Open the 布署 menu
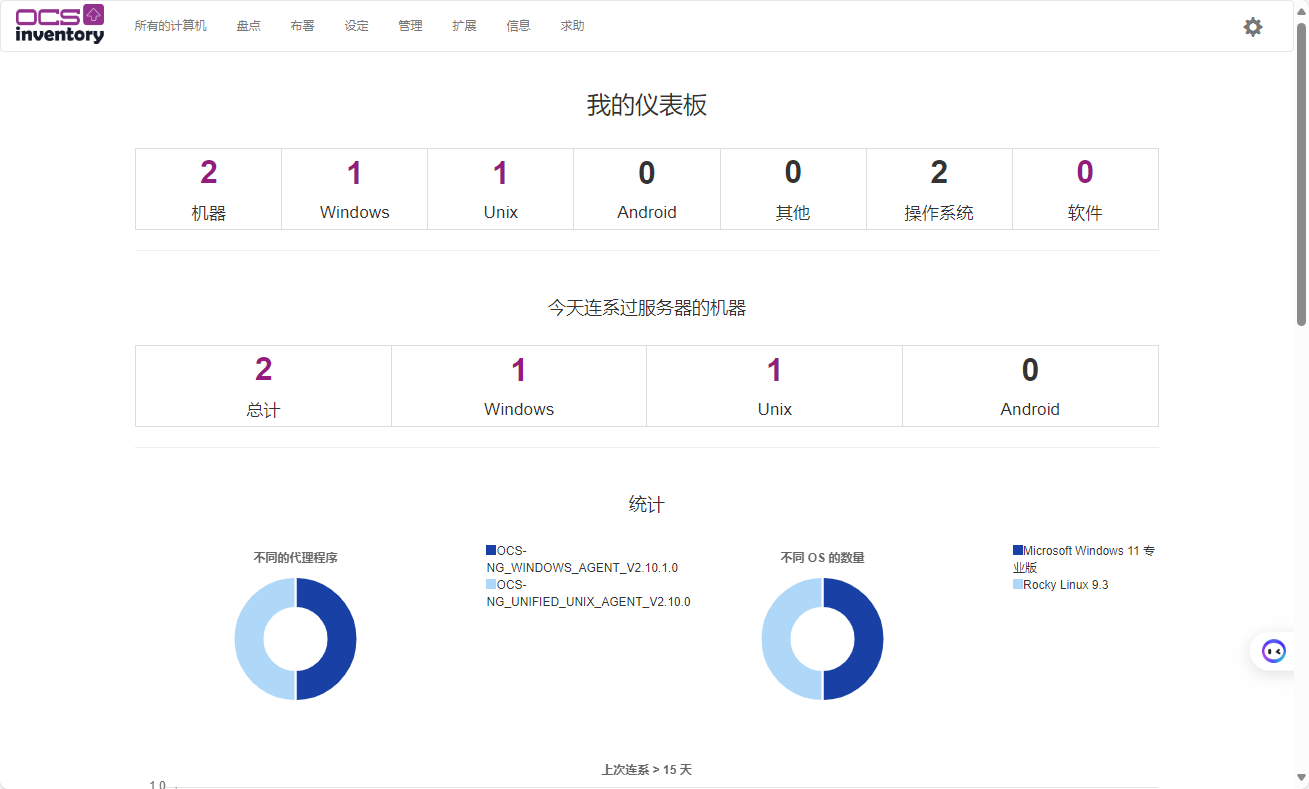This screenshot has width=1309, height=789. coord(303,26)
